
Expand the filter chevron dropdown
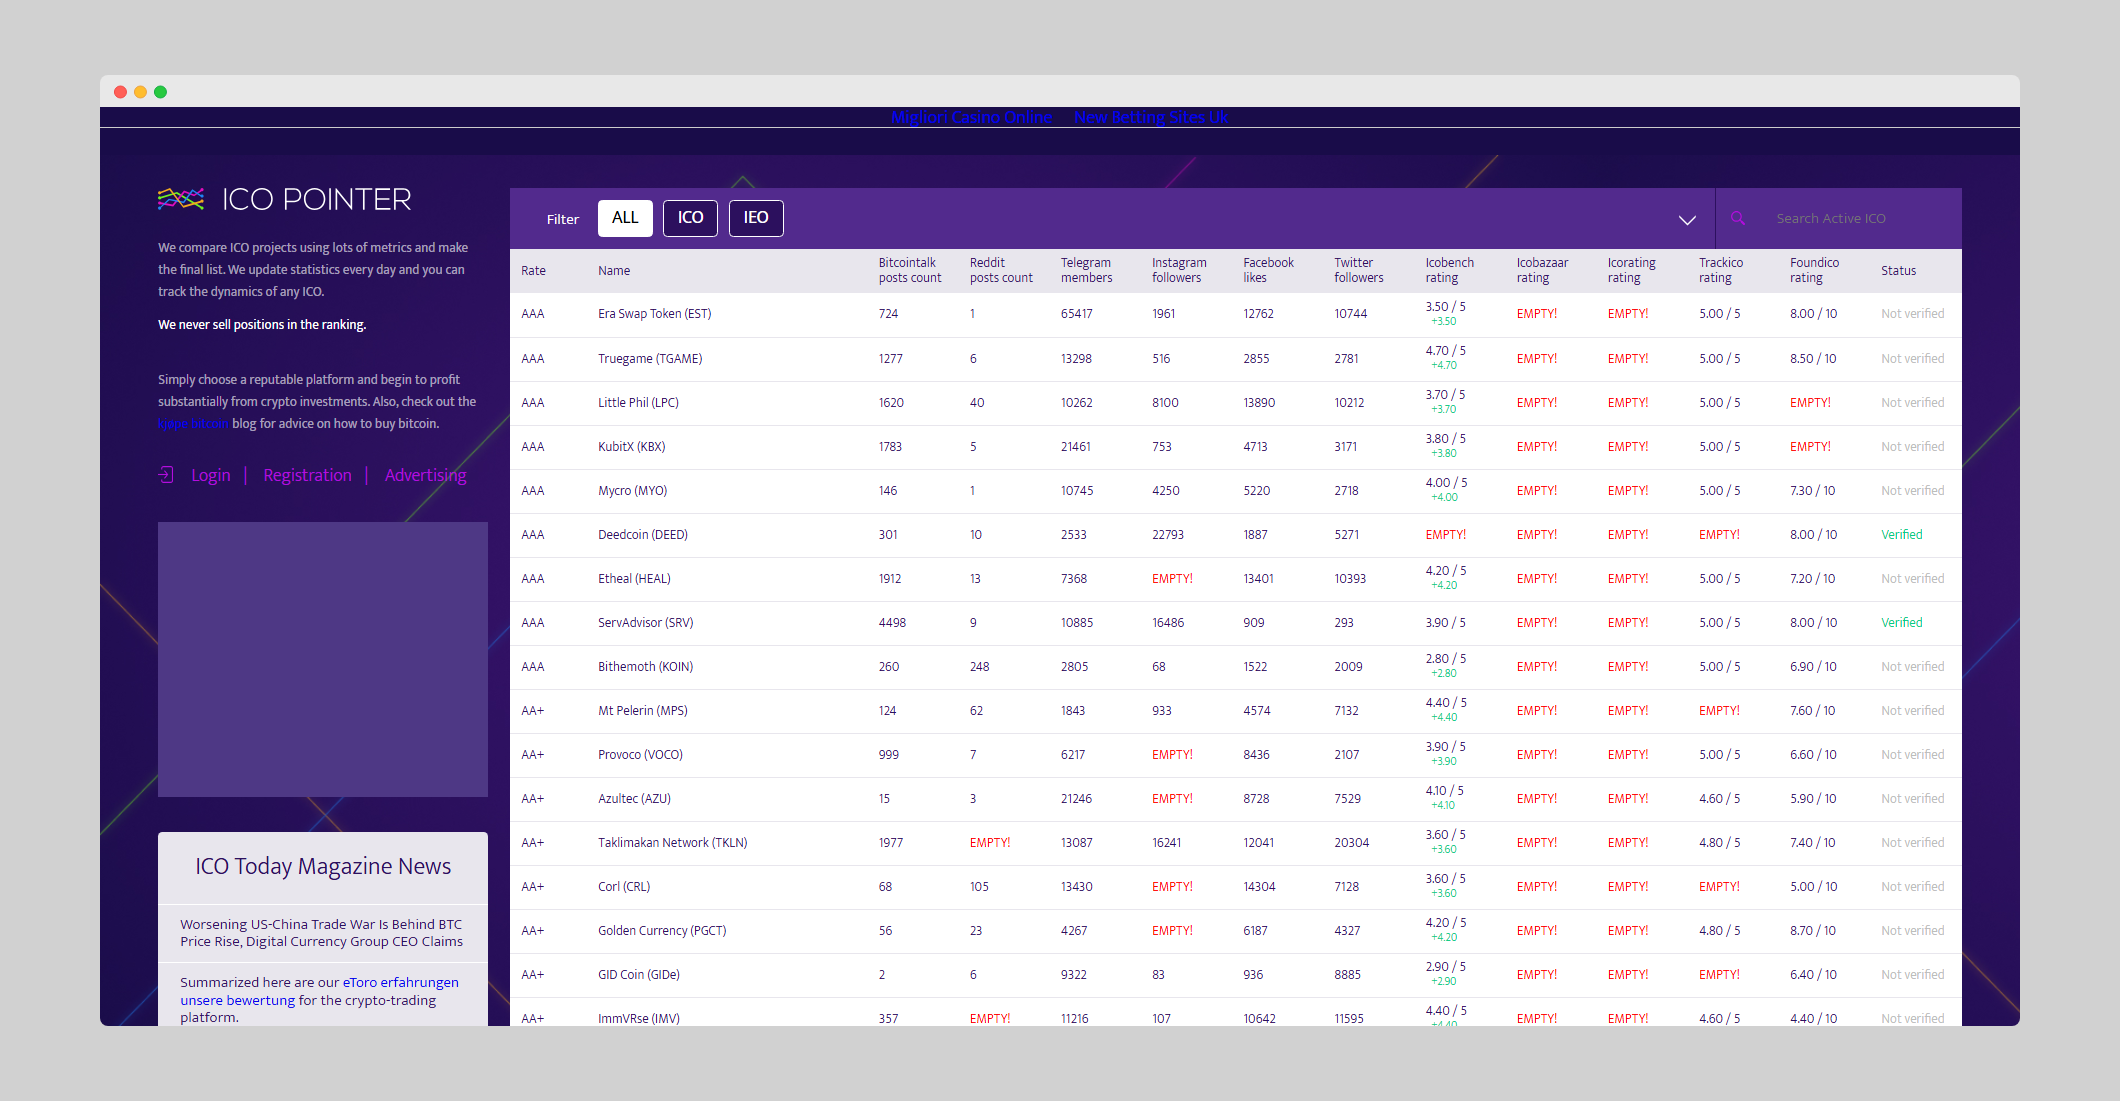pyautogui.click(x=1687, y=220)
